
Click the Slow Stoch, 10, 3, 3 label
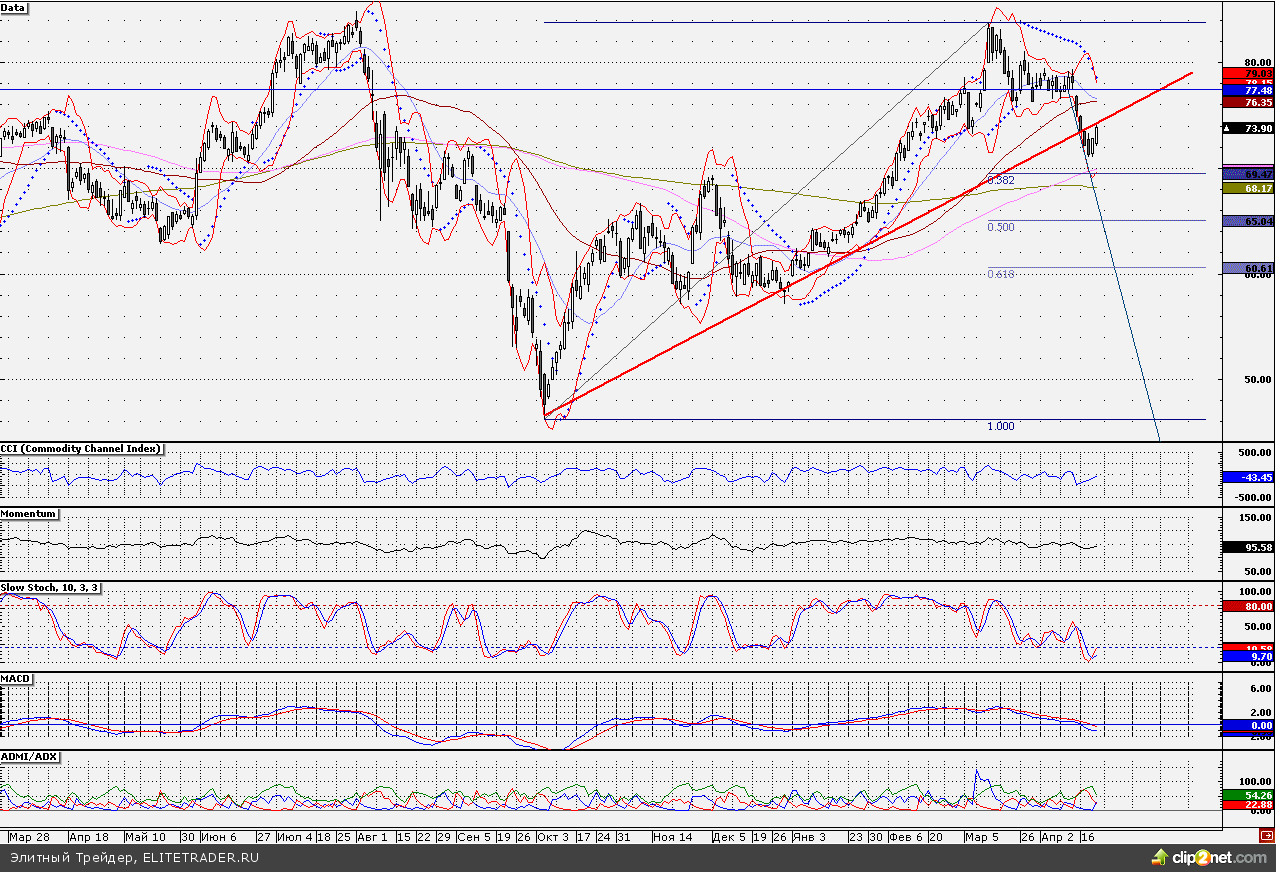click(51, 588)
